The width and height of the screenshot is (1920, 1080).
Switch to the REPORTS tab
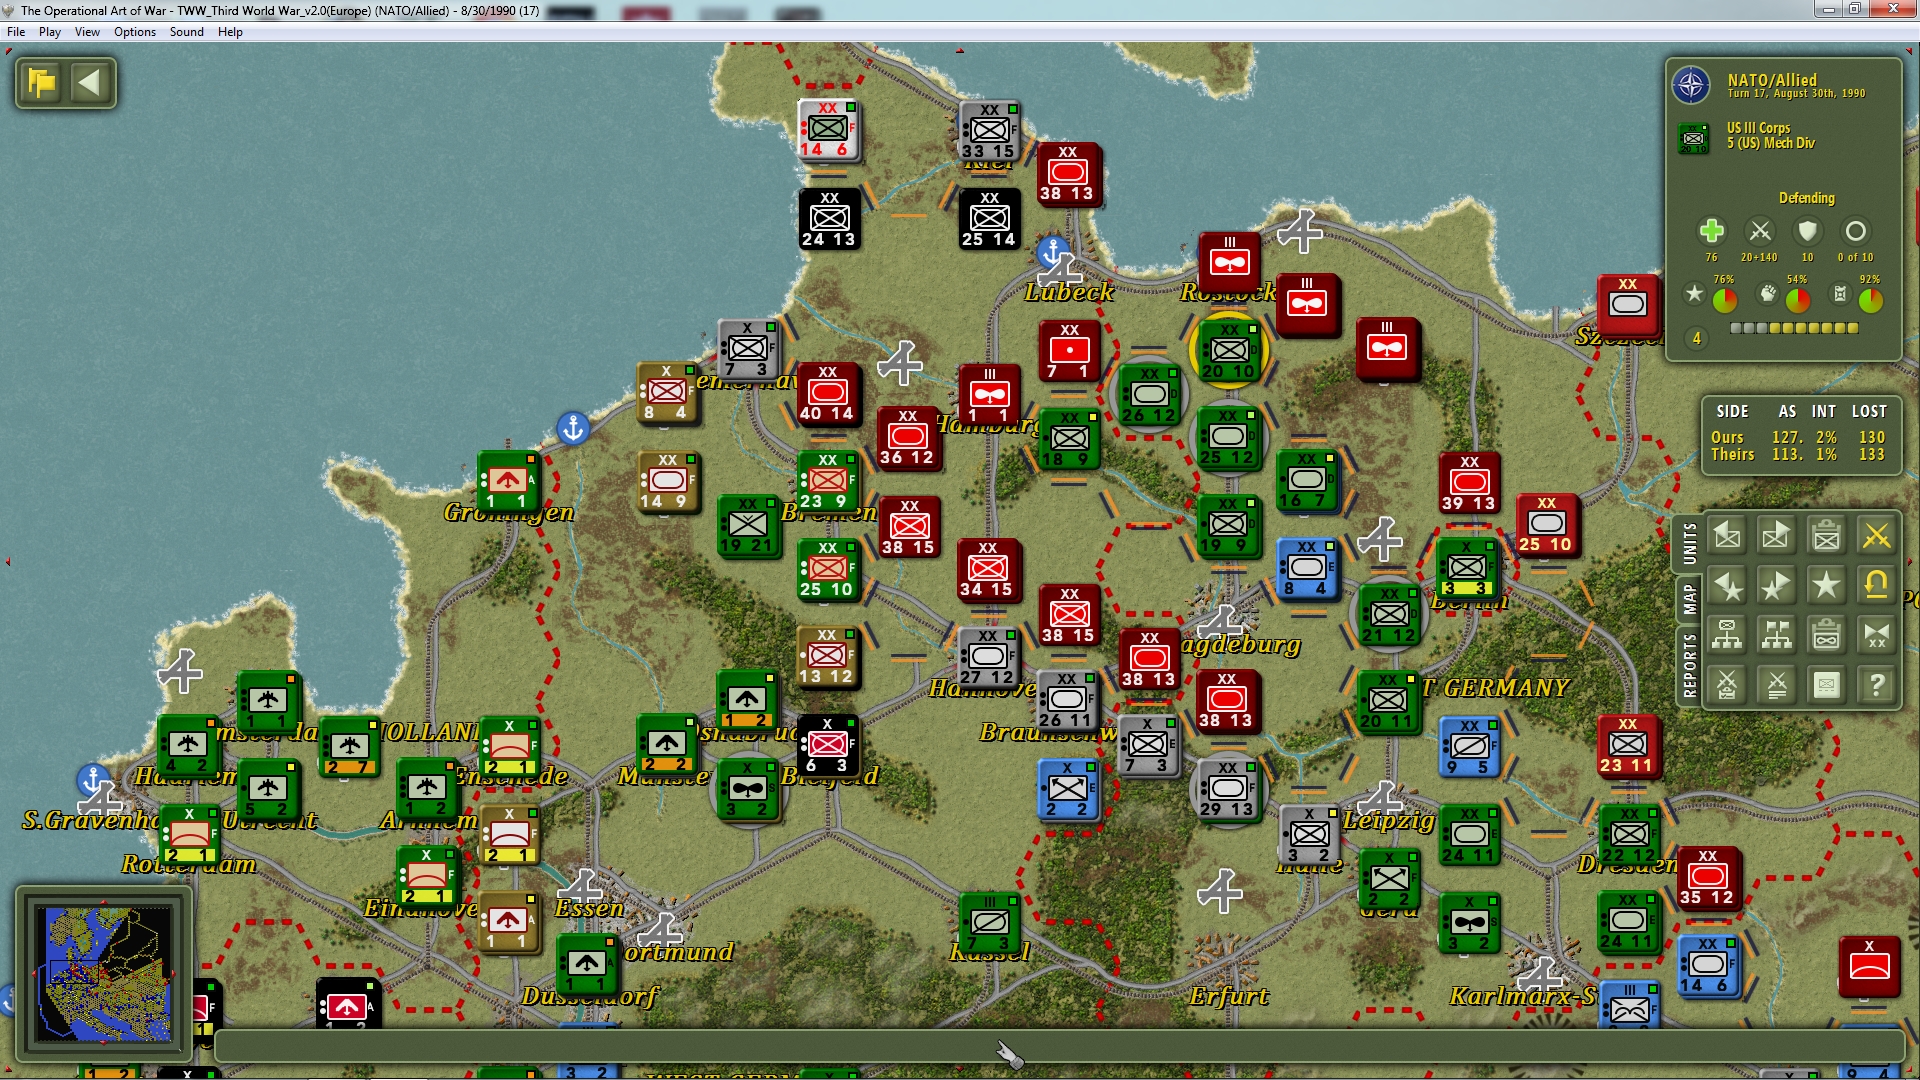[1689, 665]
